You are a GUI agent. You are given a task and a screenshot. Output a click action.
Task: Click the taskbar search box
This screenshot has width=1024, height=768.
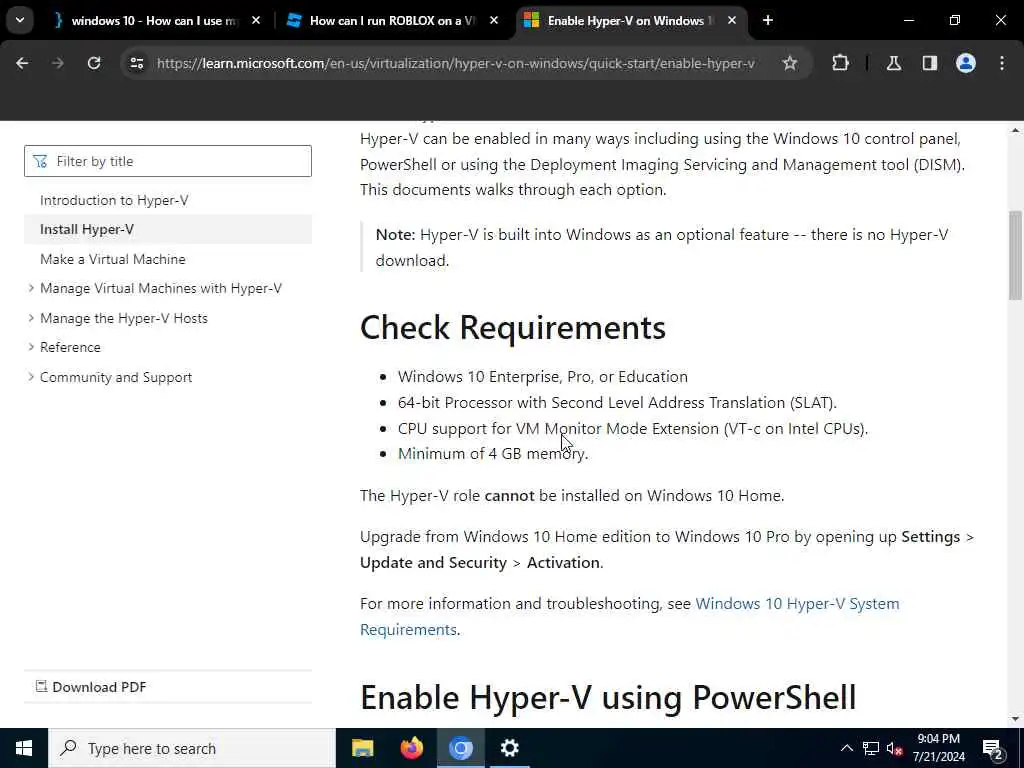pos(191,748)
